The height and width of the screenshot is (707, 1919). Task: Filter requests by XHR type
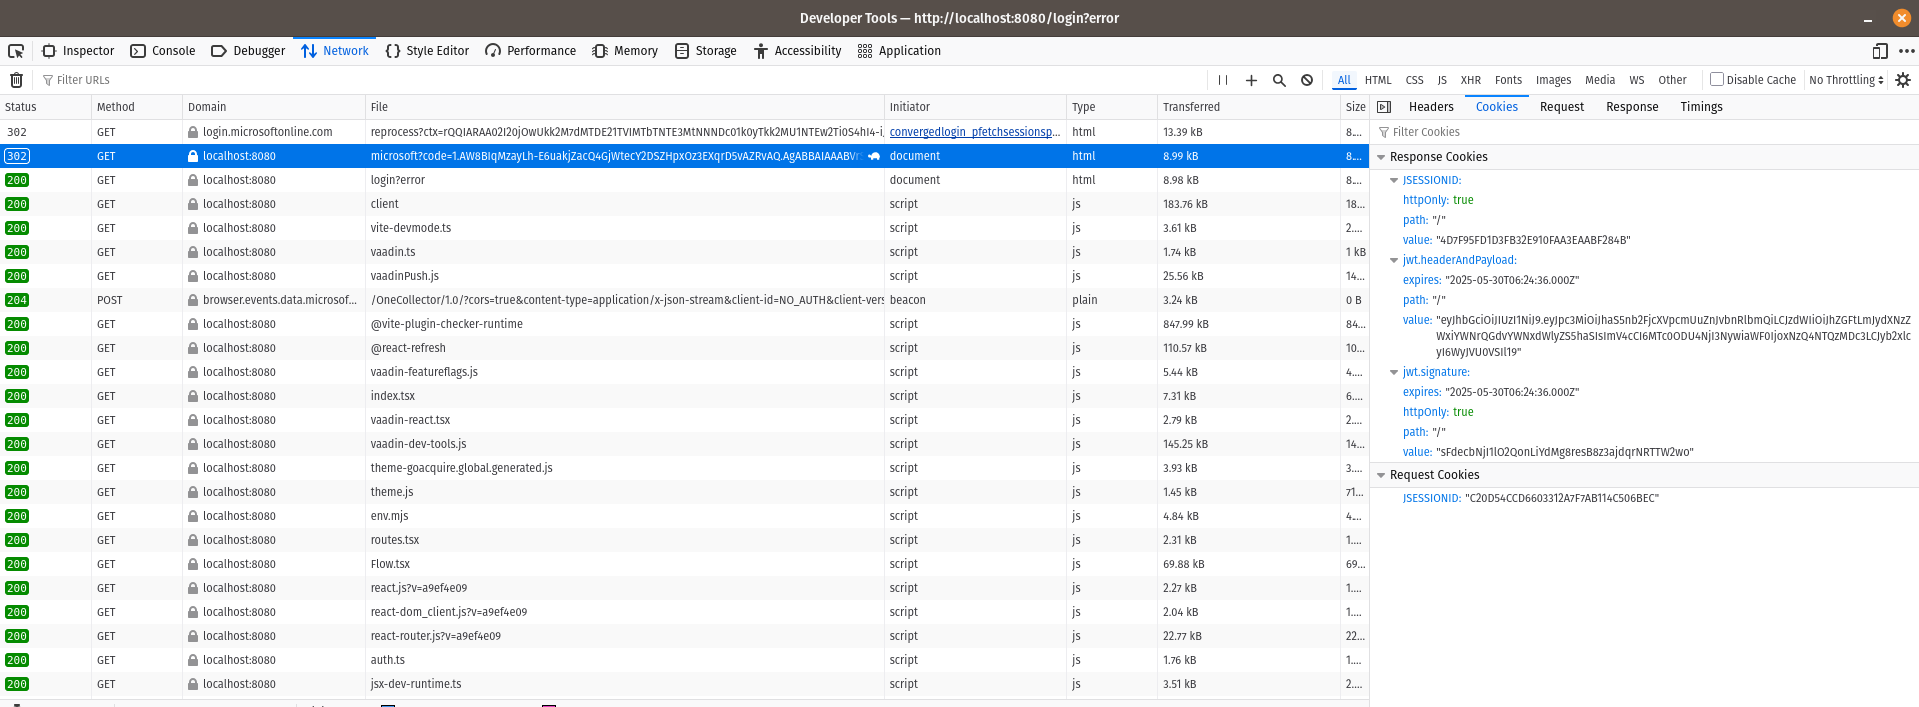[x=1470, y=80]
